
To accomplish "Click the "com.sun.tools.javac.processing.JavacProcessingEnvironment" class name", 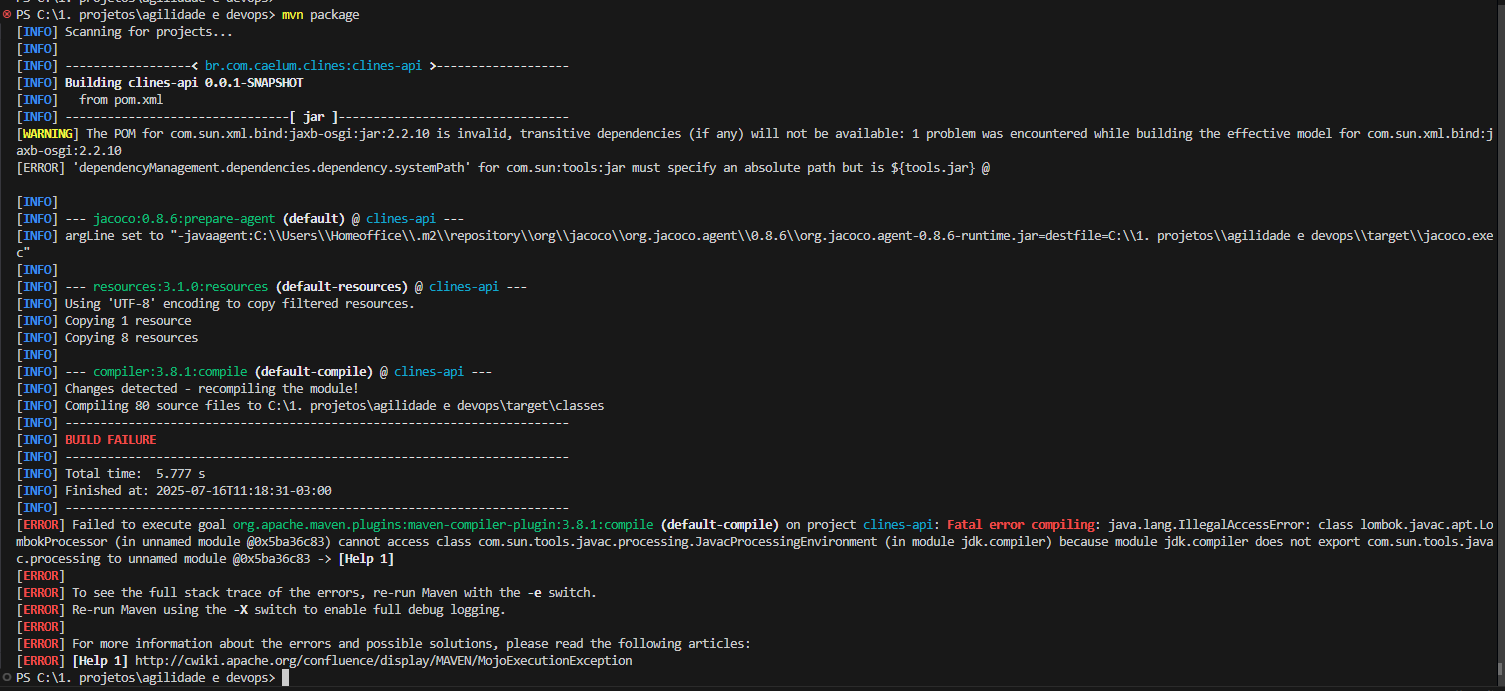I will pos(680,542).
